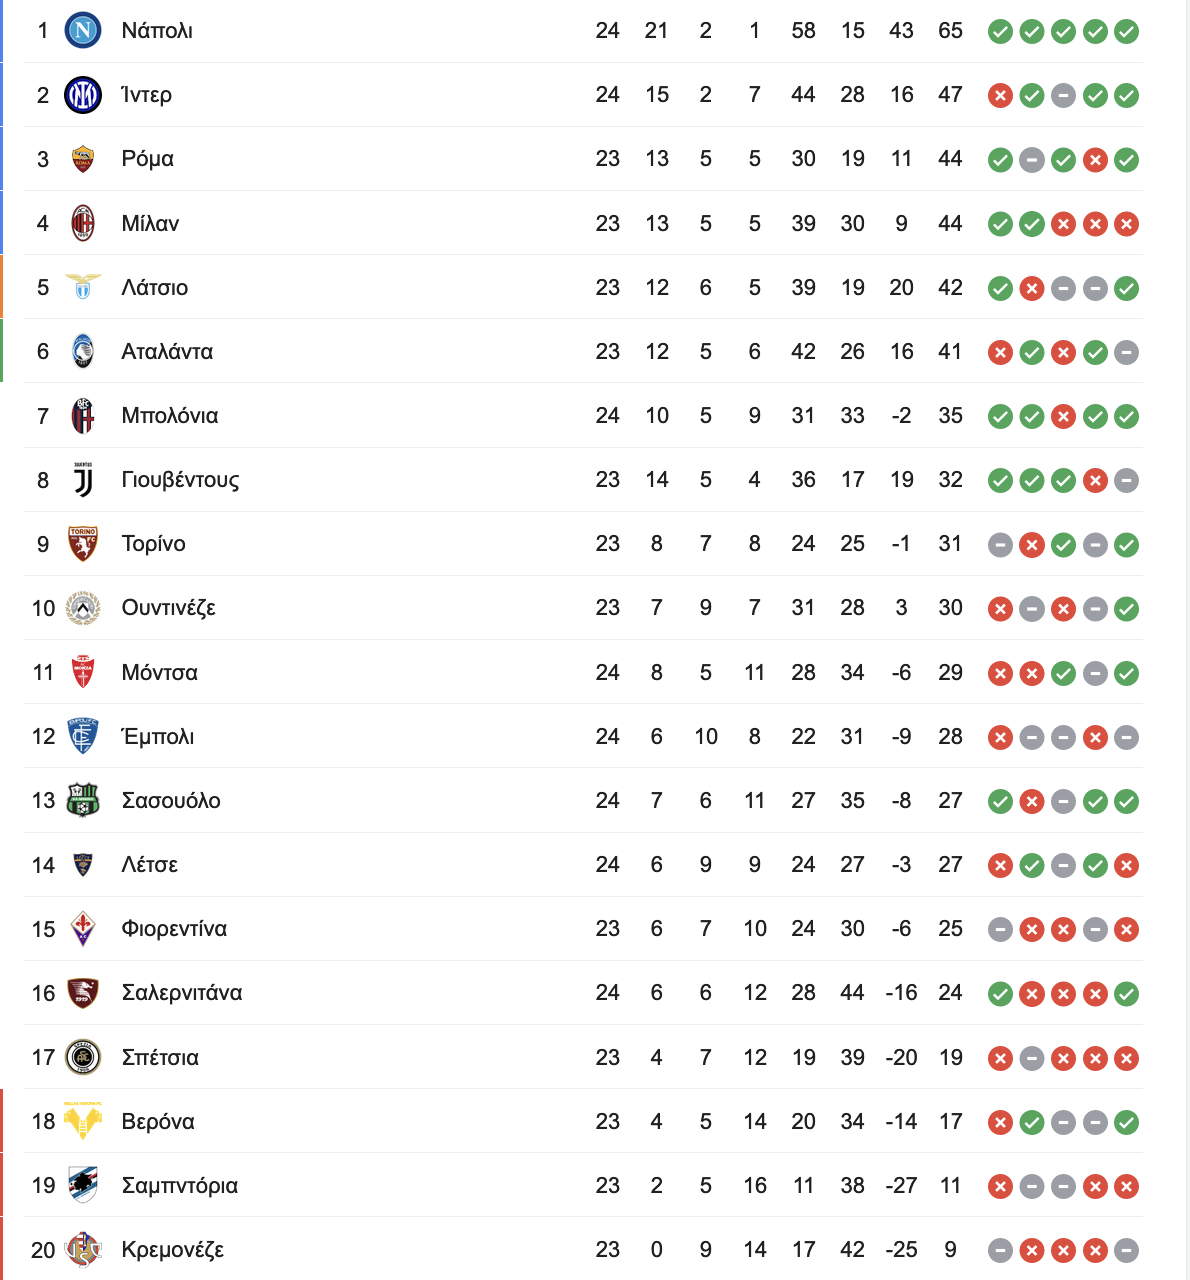Click the yellow Verona crest
The image size is (1190, 1280).
coord(83,1122)
